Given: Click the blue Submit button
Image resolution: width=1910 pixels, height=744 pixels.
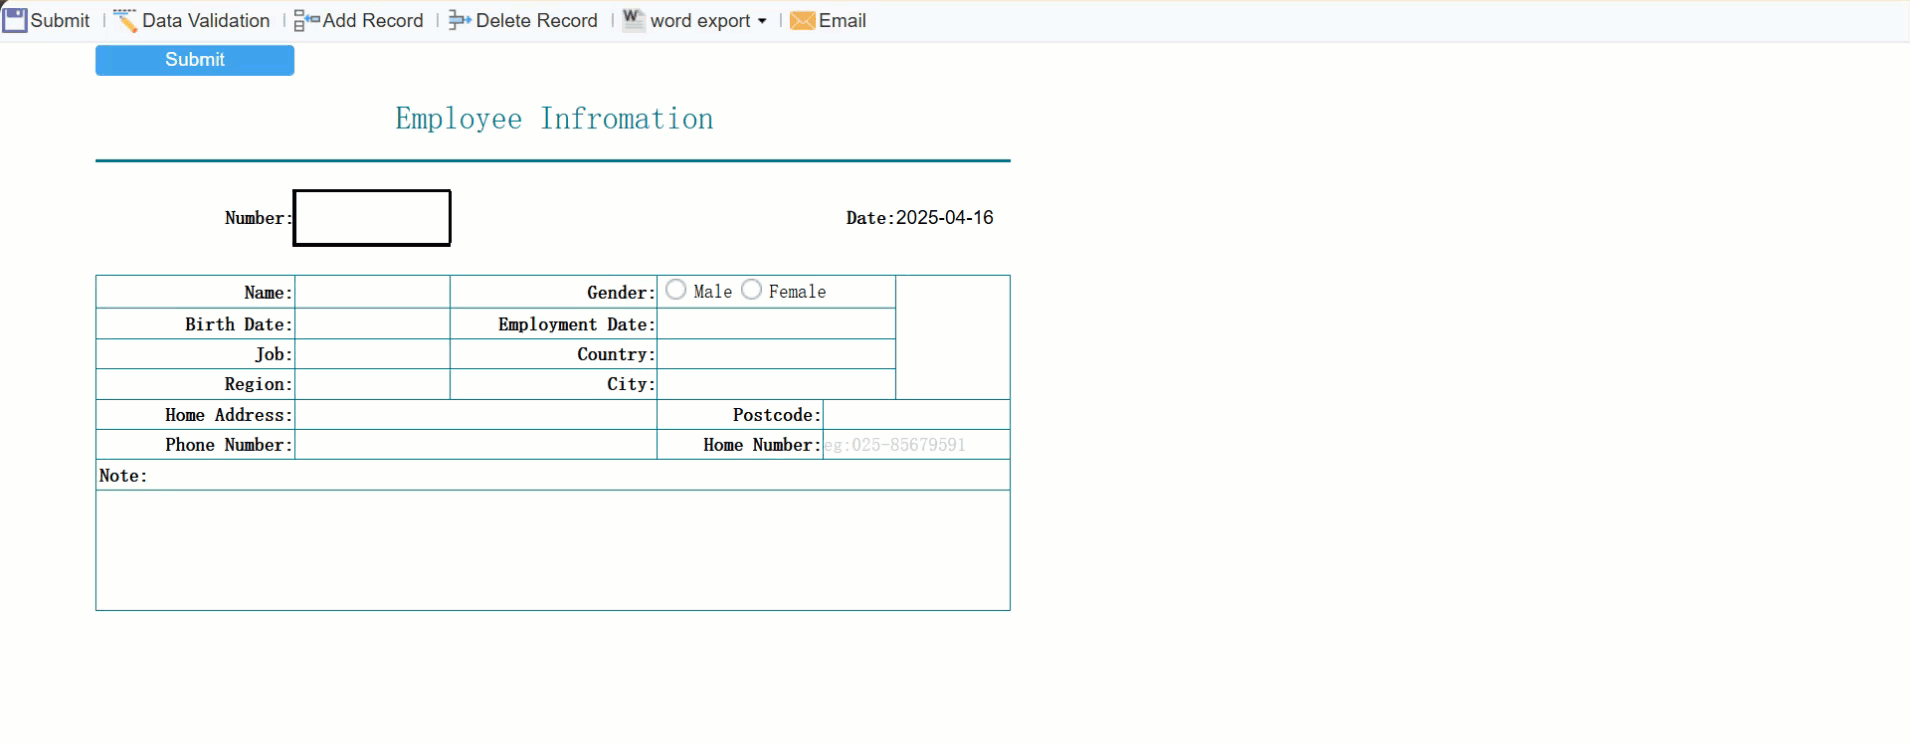Looking at the screenshot, I should tap(195, 60).
